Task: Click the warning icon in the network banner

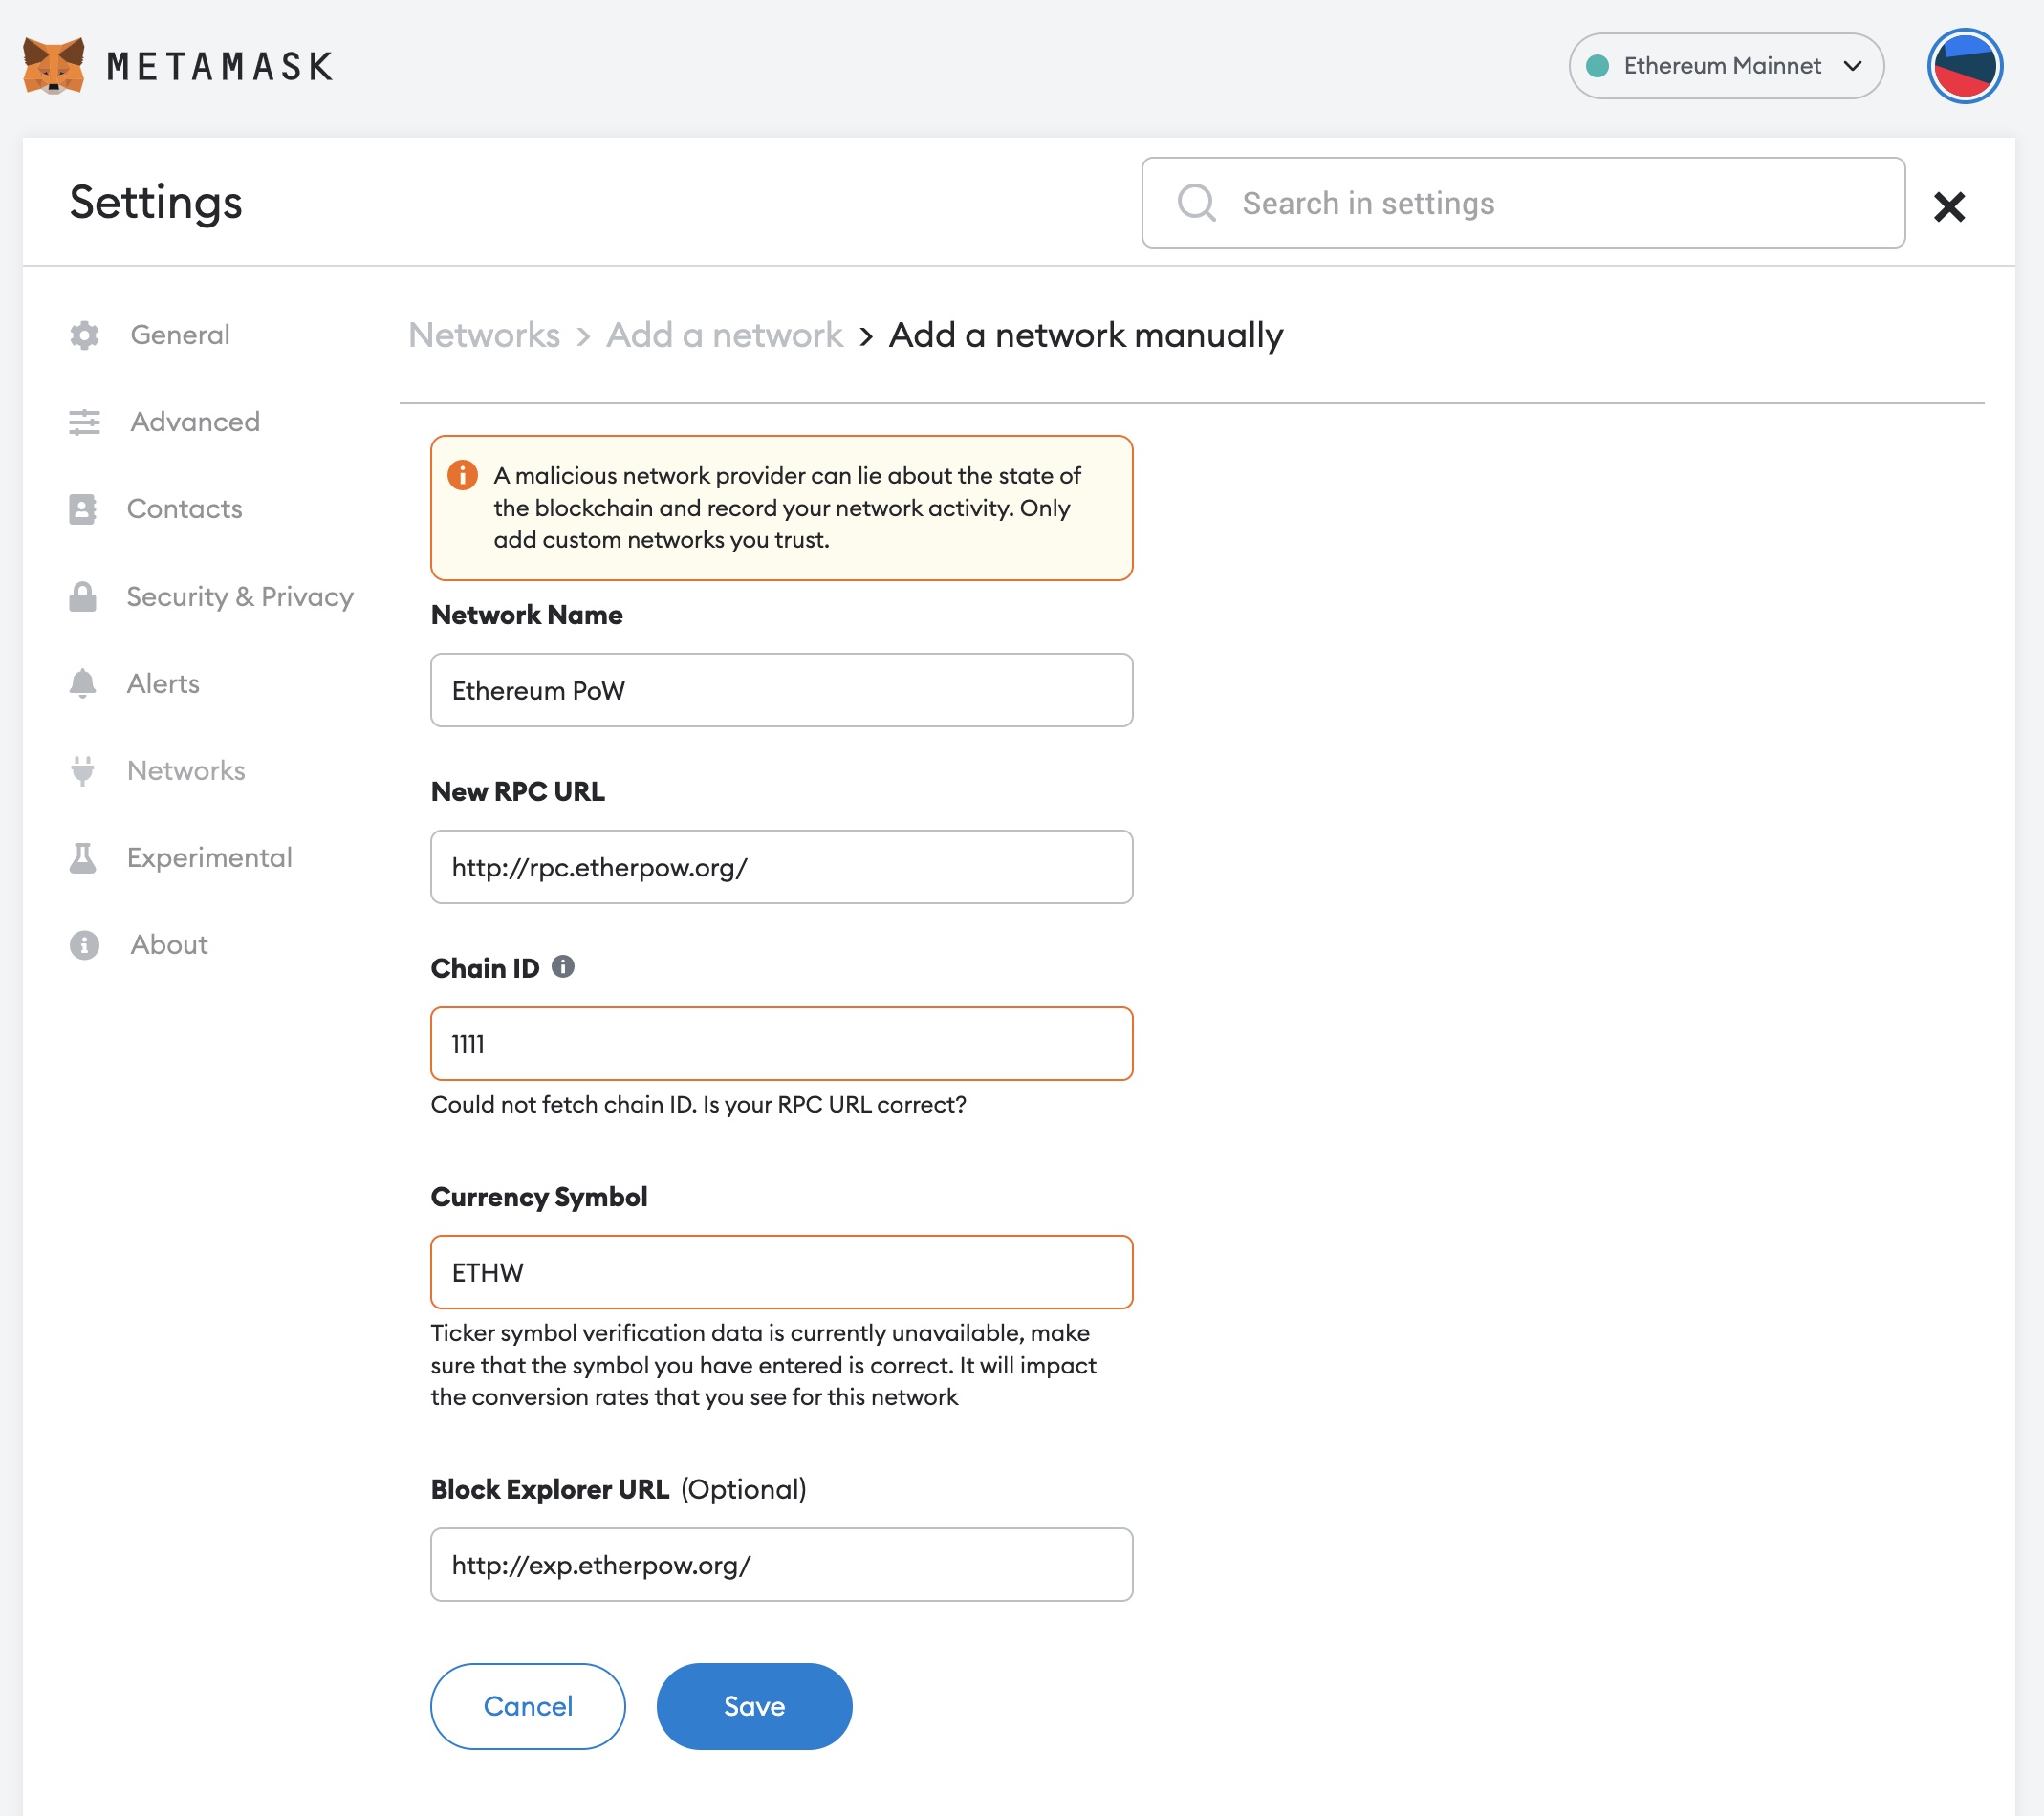Action: pyautogui.click(x=463, y=475)
